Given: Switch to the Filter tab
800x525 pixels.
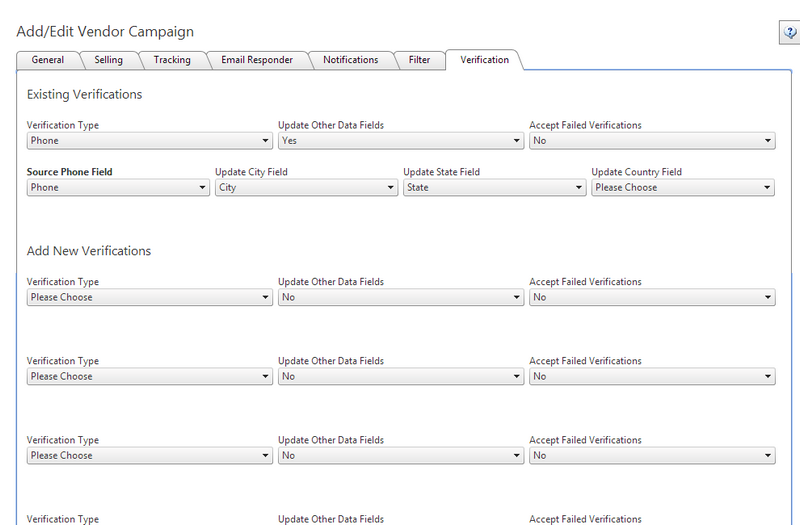Looking at the screenshot, I should click(419, 60).
